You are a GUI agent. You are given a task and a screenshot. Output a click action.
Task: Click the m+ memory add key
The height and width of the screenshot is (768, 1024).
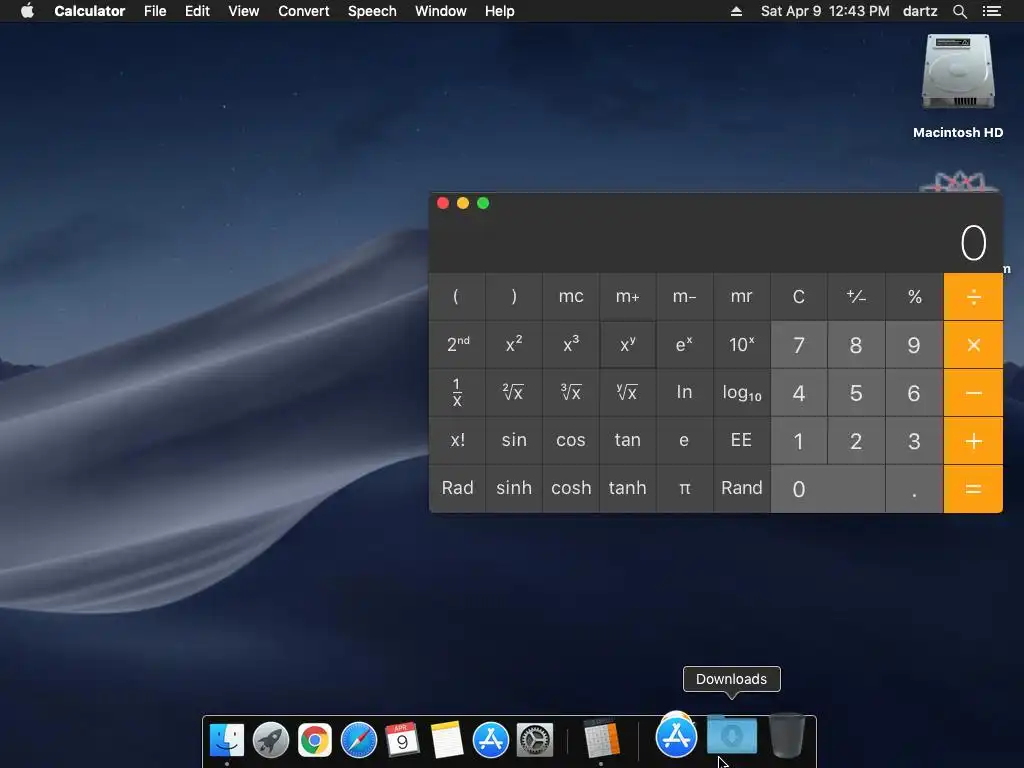point(628,296)
